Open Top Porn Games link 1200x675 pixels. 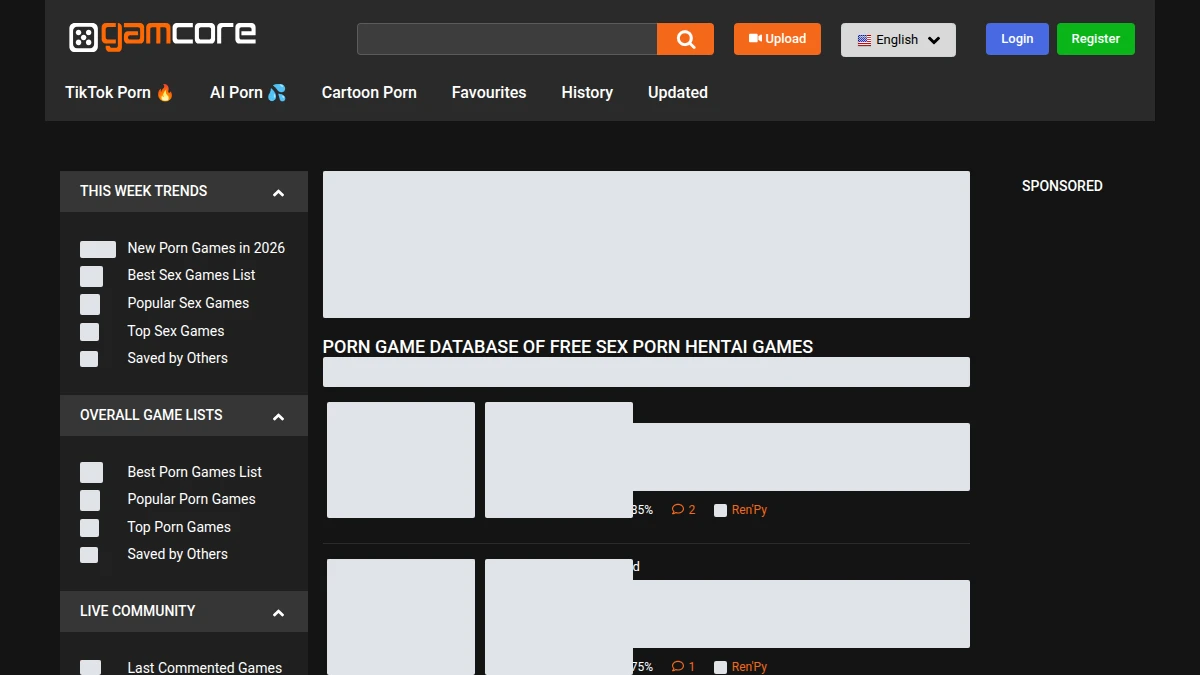click(x=179, y=527)
